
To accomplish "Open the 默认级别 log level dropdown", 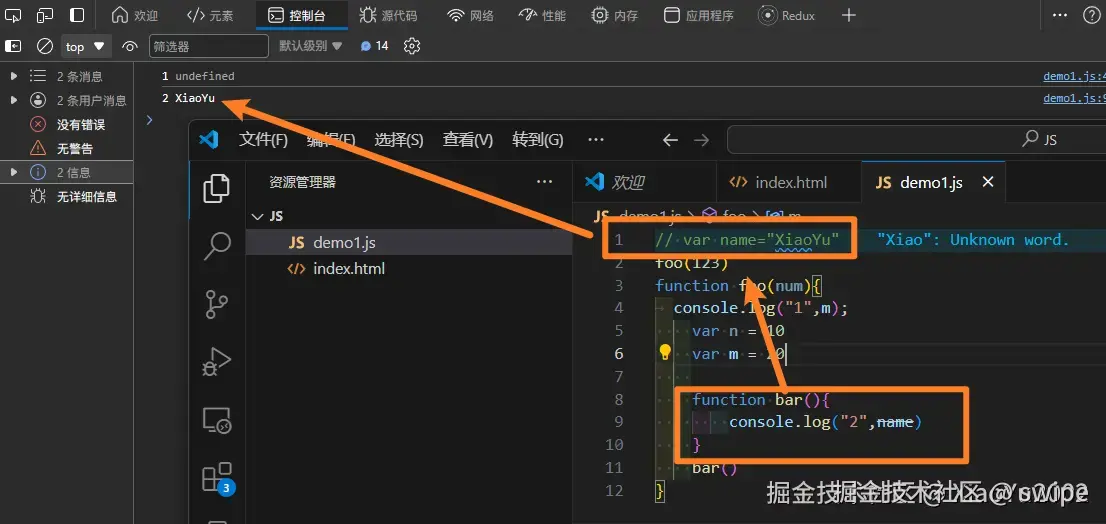I will pos(310,46).
